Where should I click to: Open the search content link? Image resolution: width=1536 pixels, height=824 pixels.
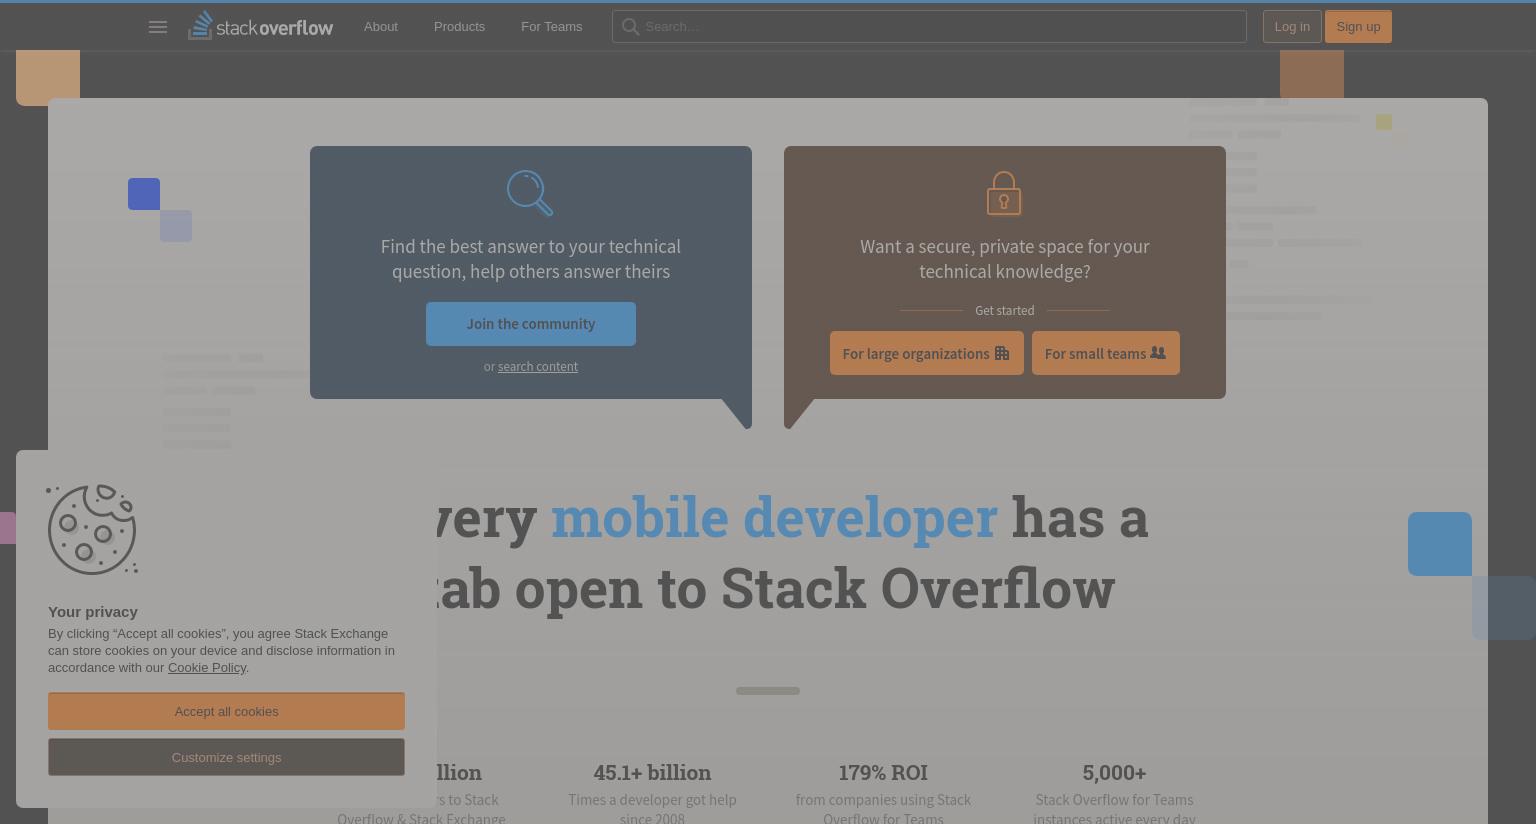pos(538,367)
